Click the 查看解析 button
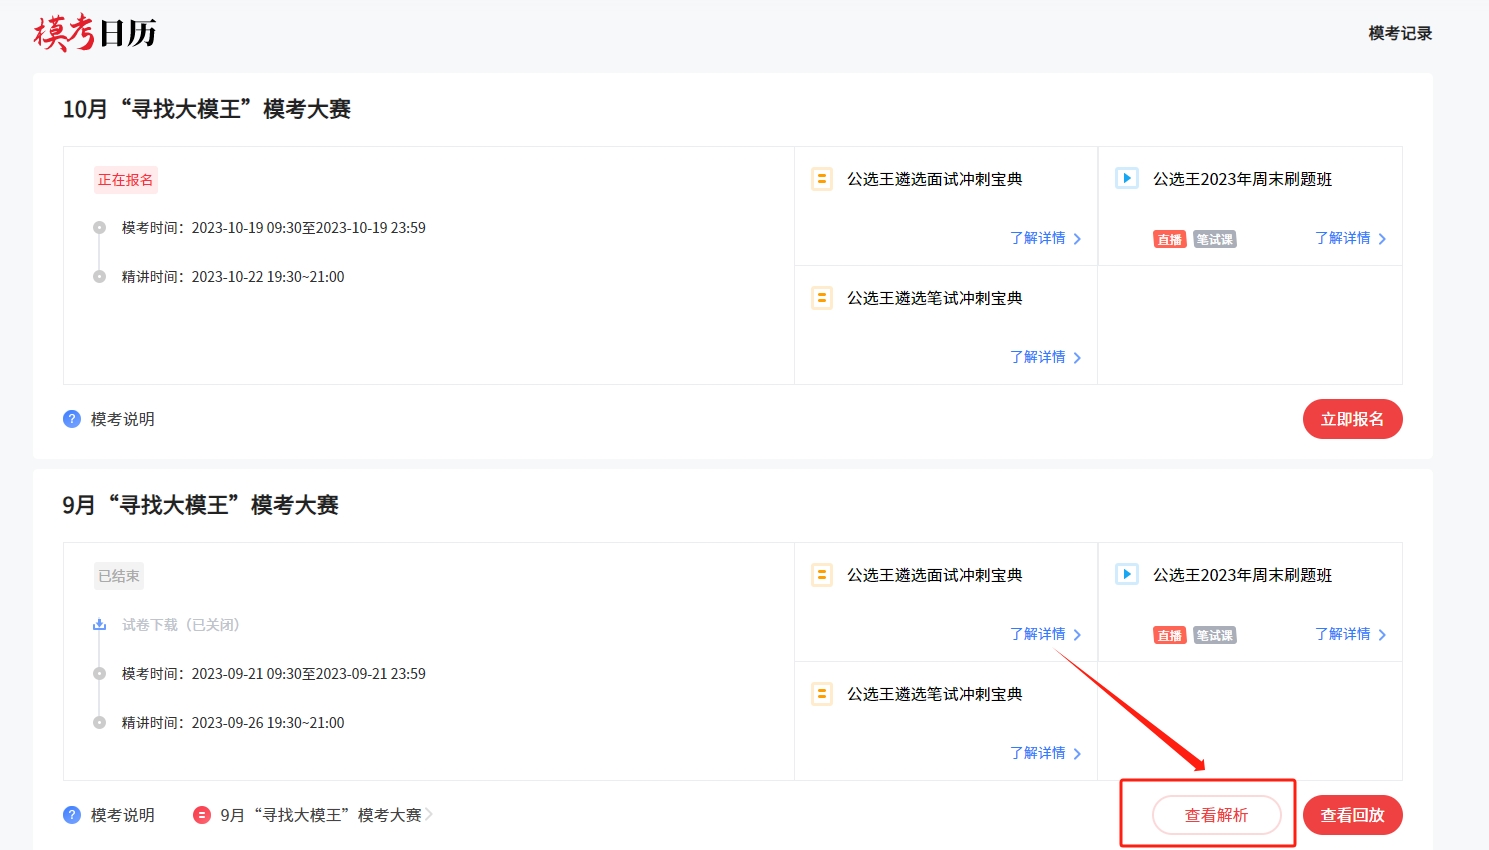1489x850 pixels. point(1216,815)
